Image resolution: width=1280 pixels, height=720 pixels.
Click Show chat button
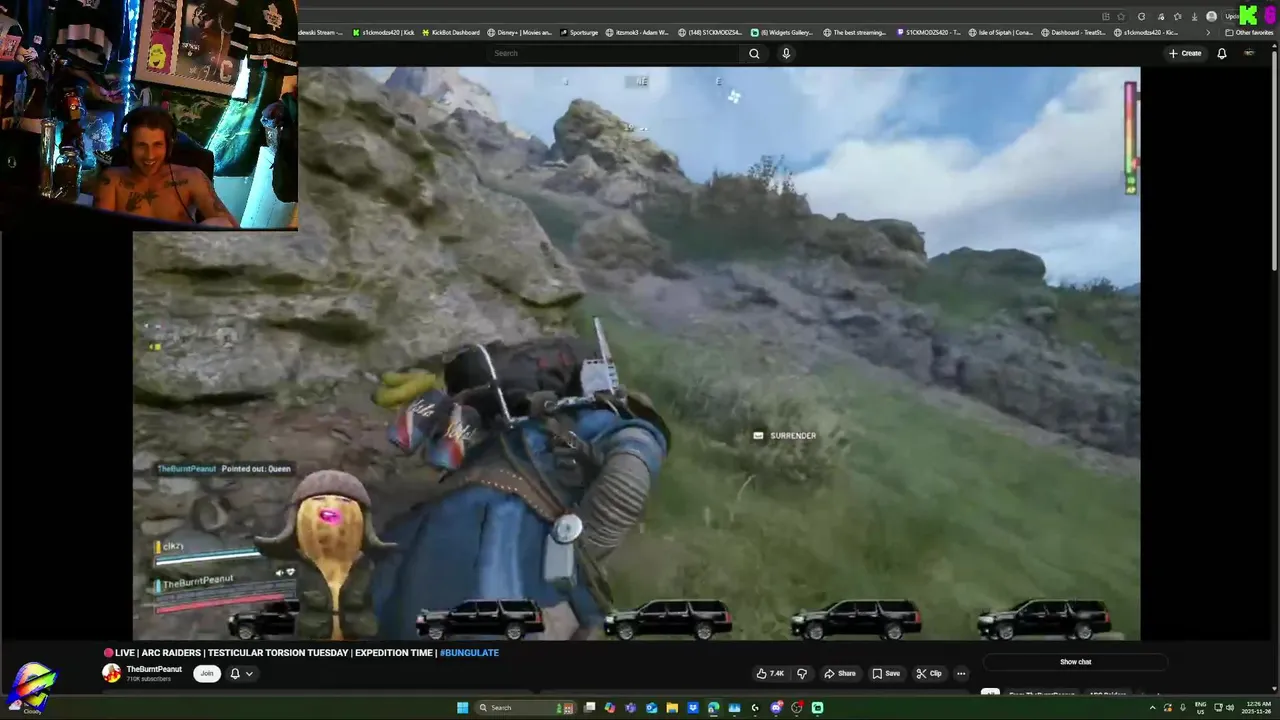point(1076,662)
